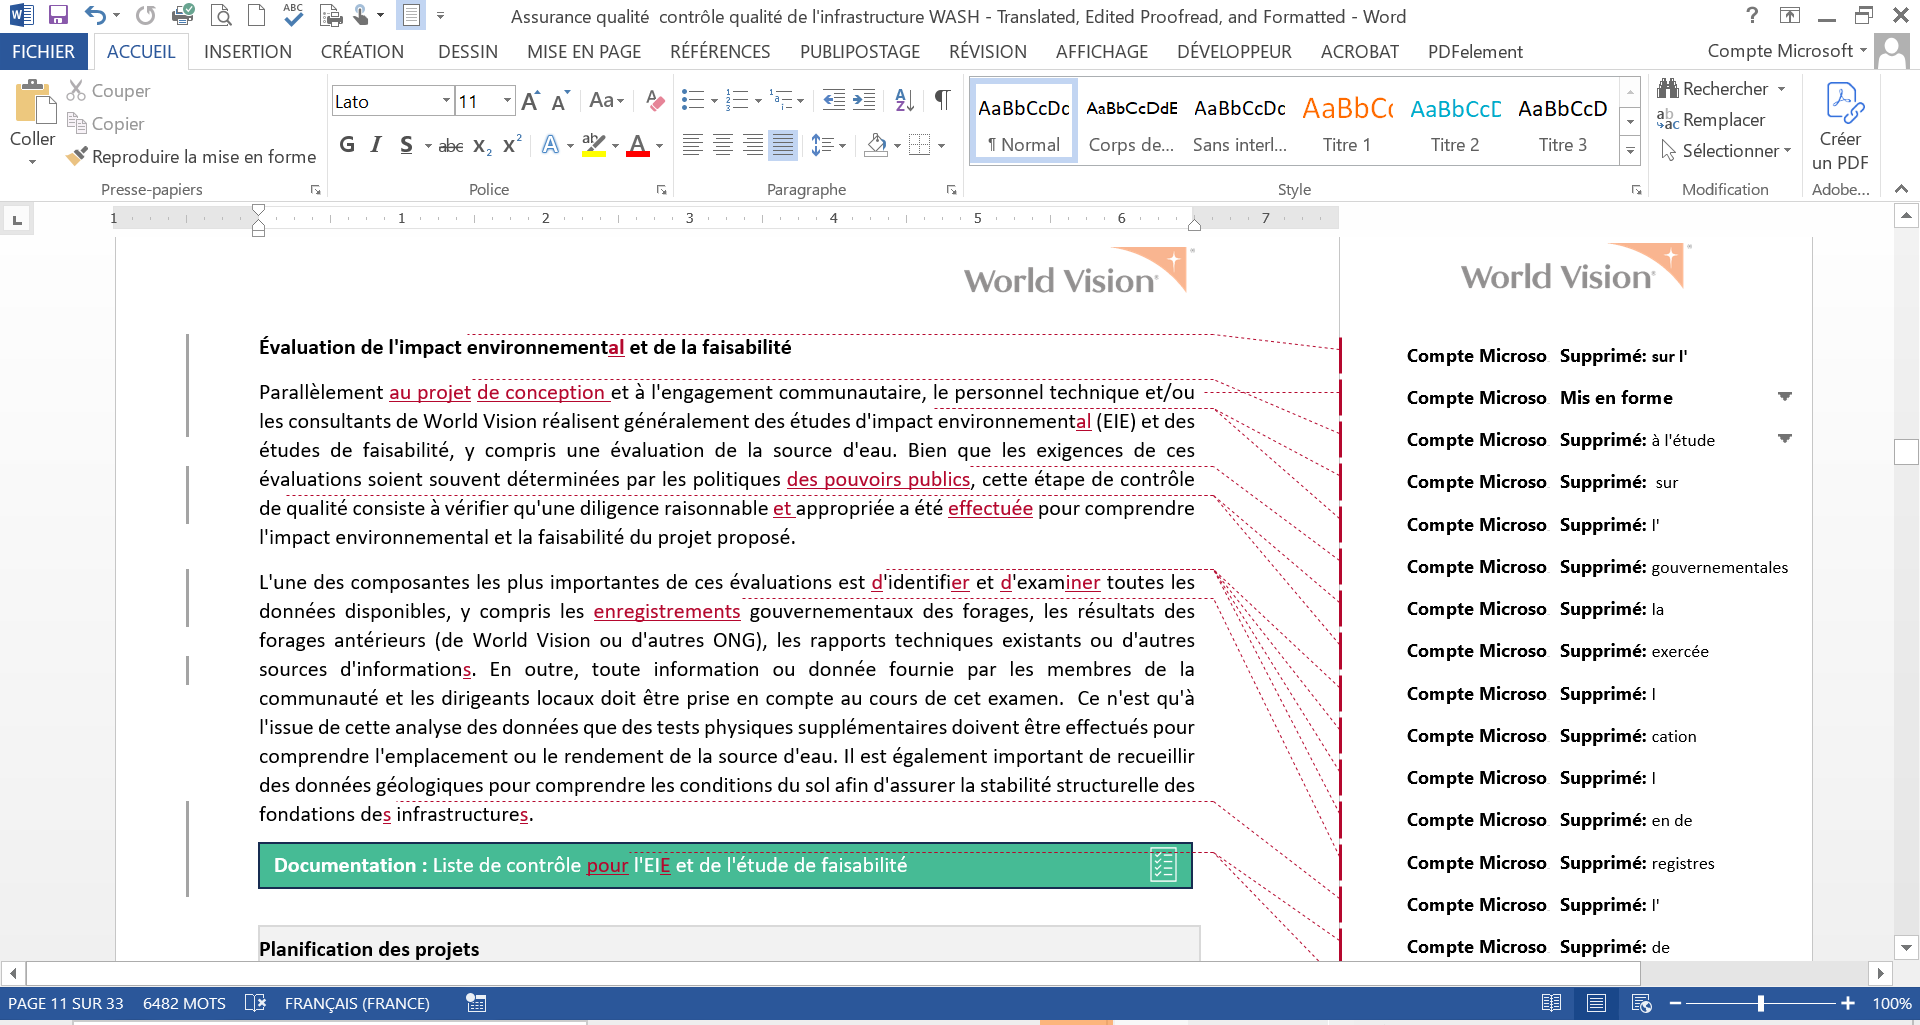Open the font color dropdown arrow
The height and width of the screenshot is (1025, 1920).
tap(660, 146)
